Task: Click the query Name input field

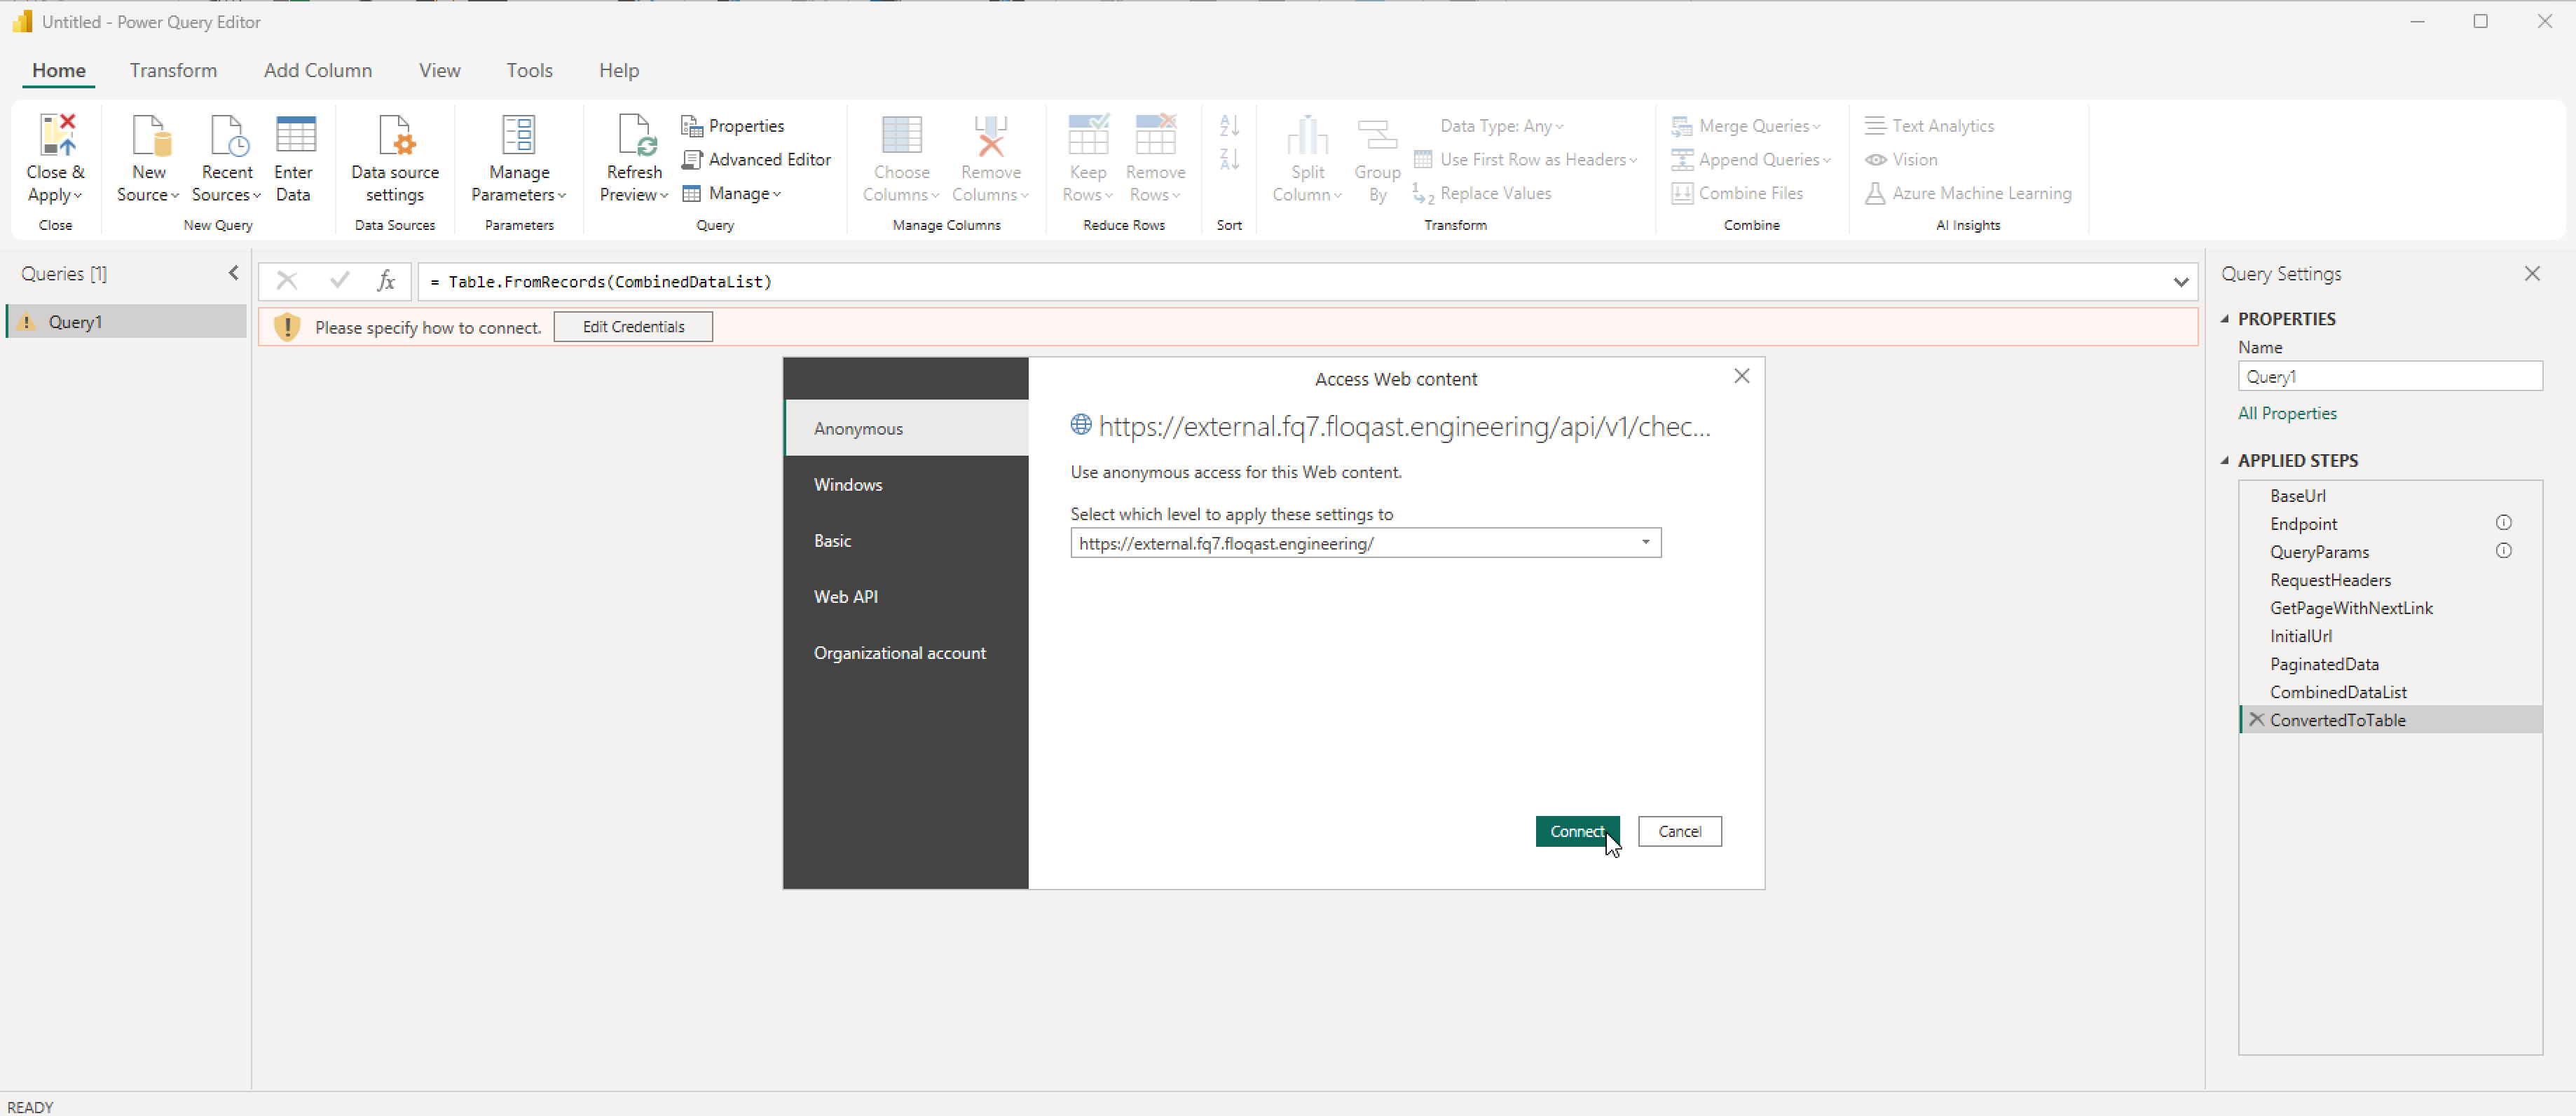Action: (x=2390, y=376)
